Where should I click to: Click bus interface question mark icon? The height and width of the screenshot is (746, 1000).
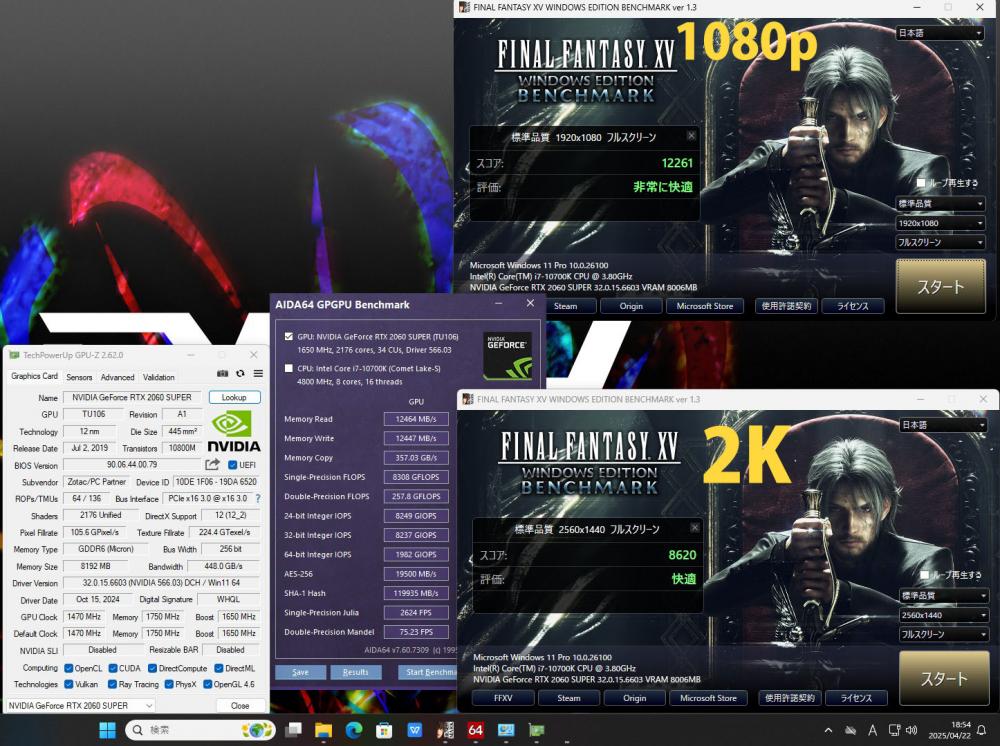coord(258,499)
